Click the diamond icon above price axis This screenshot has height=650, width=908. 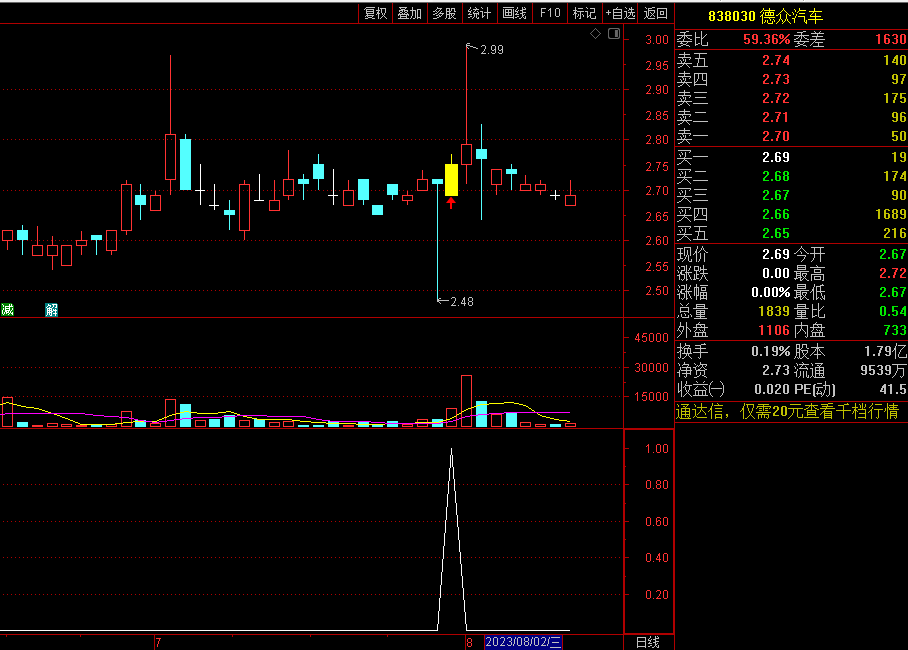pyautogui.click(x=595, y=34)
